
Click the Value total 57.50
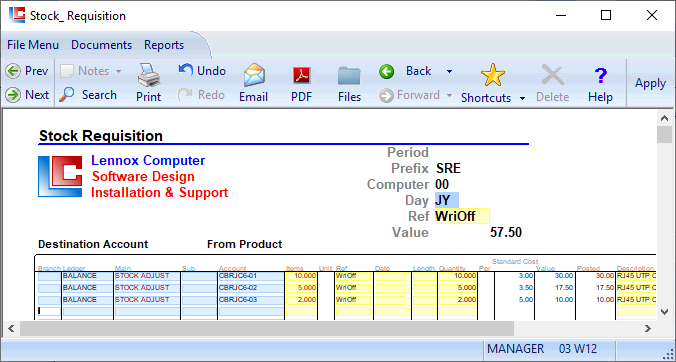[x=506, y=233]
